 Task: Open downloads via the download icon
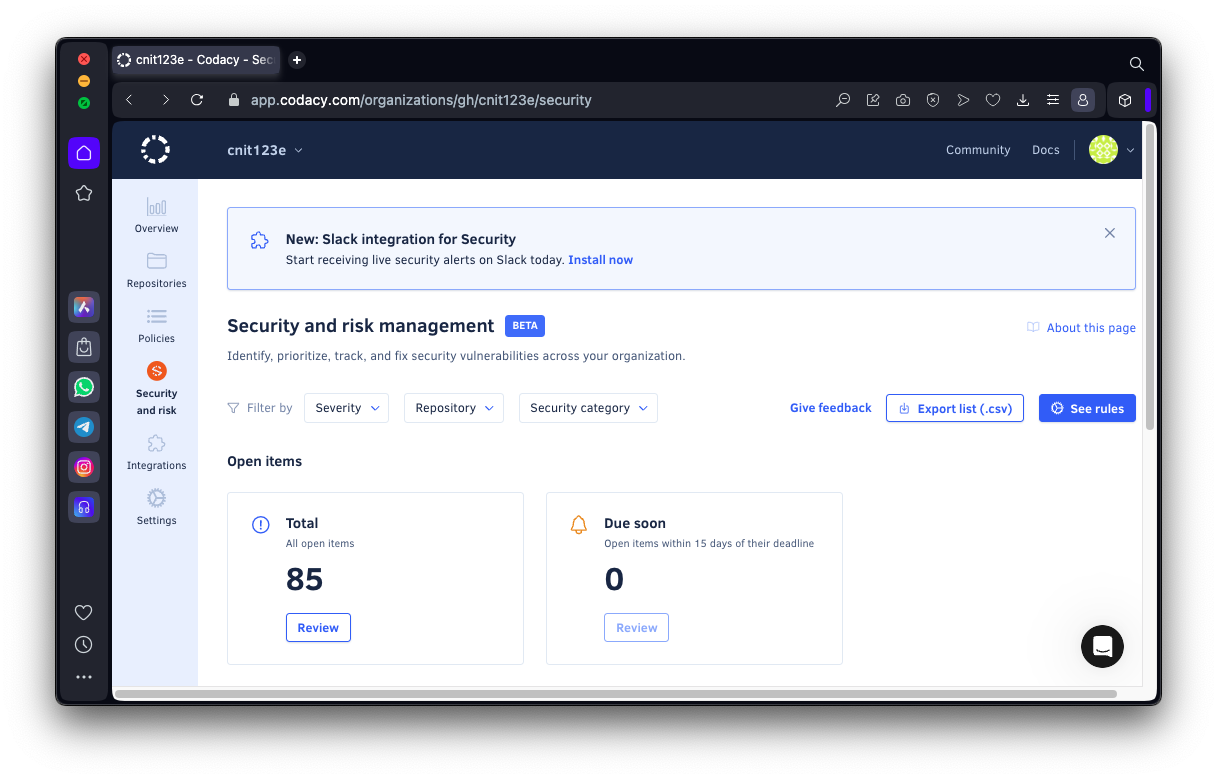pyautogui.click(x=1023, y=100)
